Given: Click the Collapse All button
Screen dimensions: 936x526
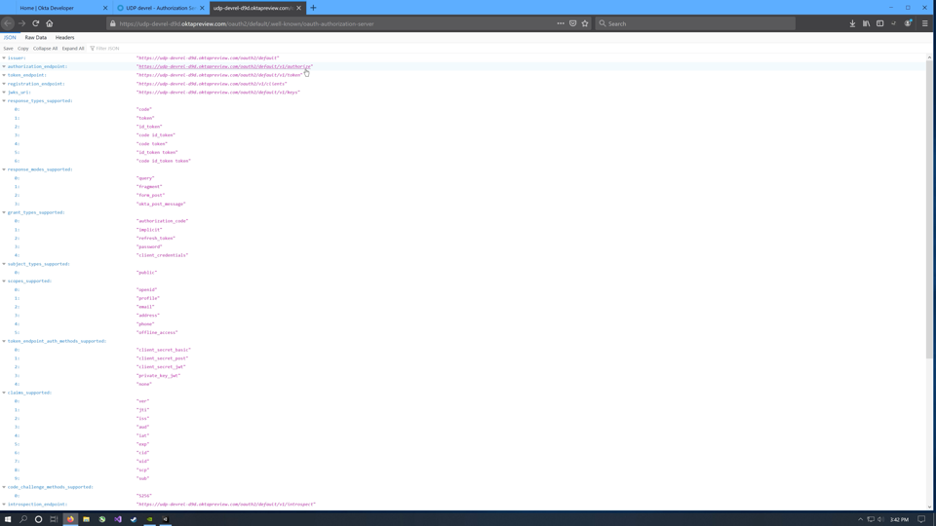Looking at the screenshot, I should [x=45, y=48].
